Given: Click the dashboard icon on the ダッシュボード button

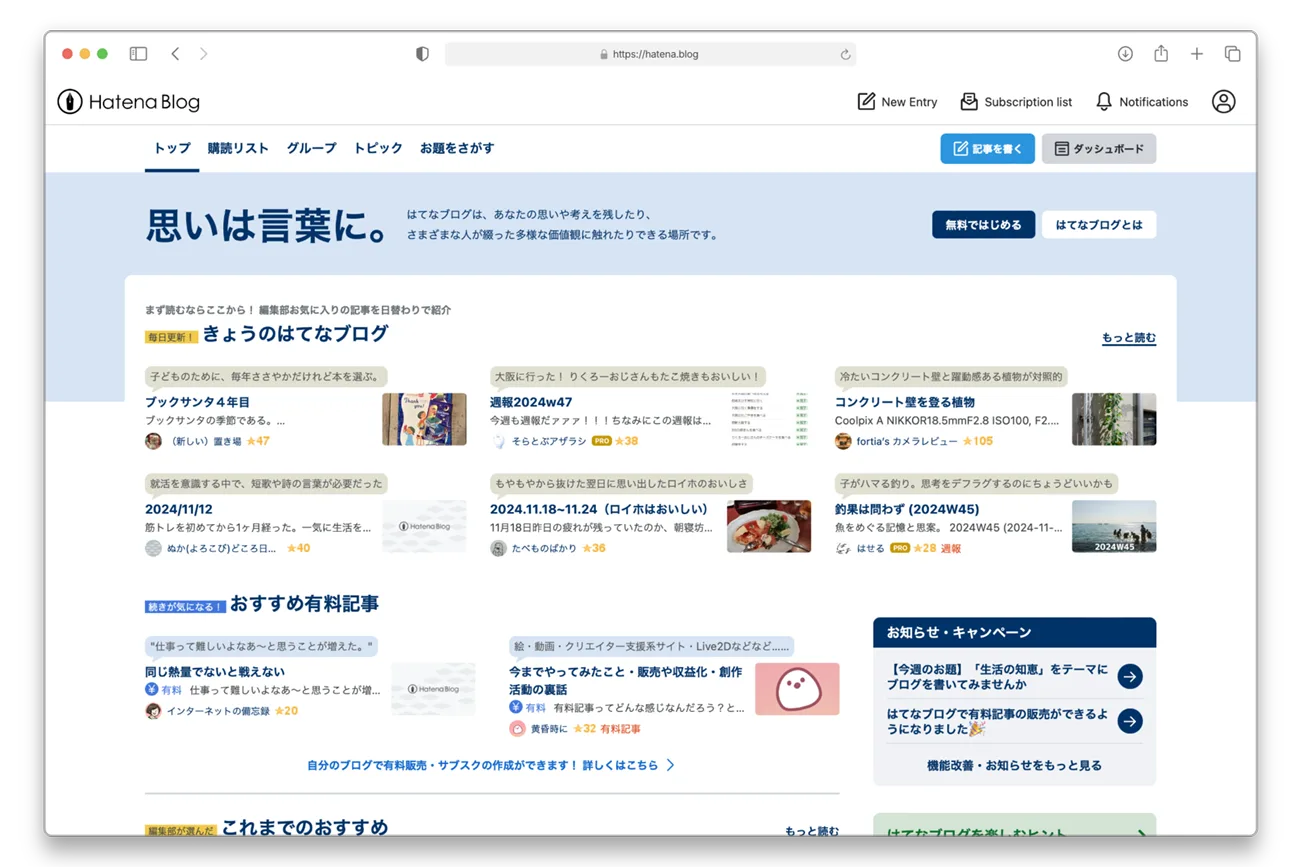Looking at the screenshot, I should pos(1062,147).
